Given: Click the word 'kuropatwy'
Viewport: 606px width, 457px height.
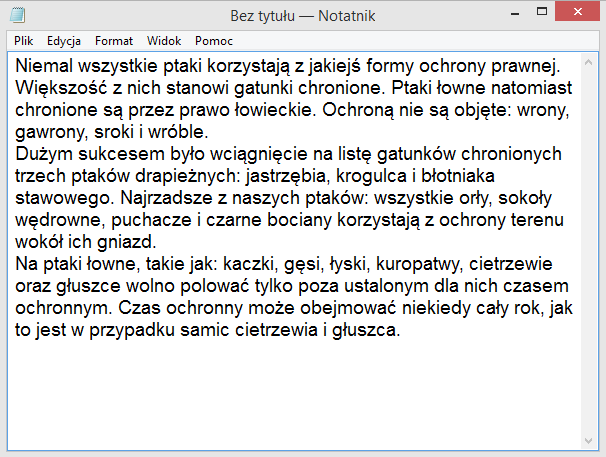Looking at the screenshot, I should click(x=419, y=264).
